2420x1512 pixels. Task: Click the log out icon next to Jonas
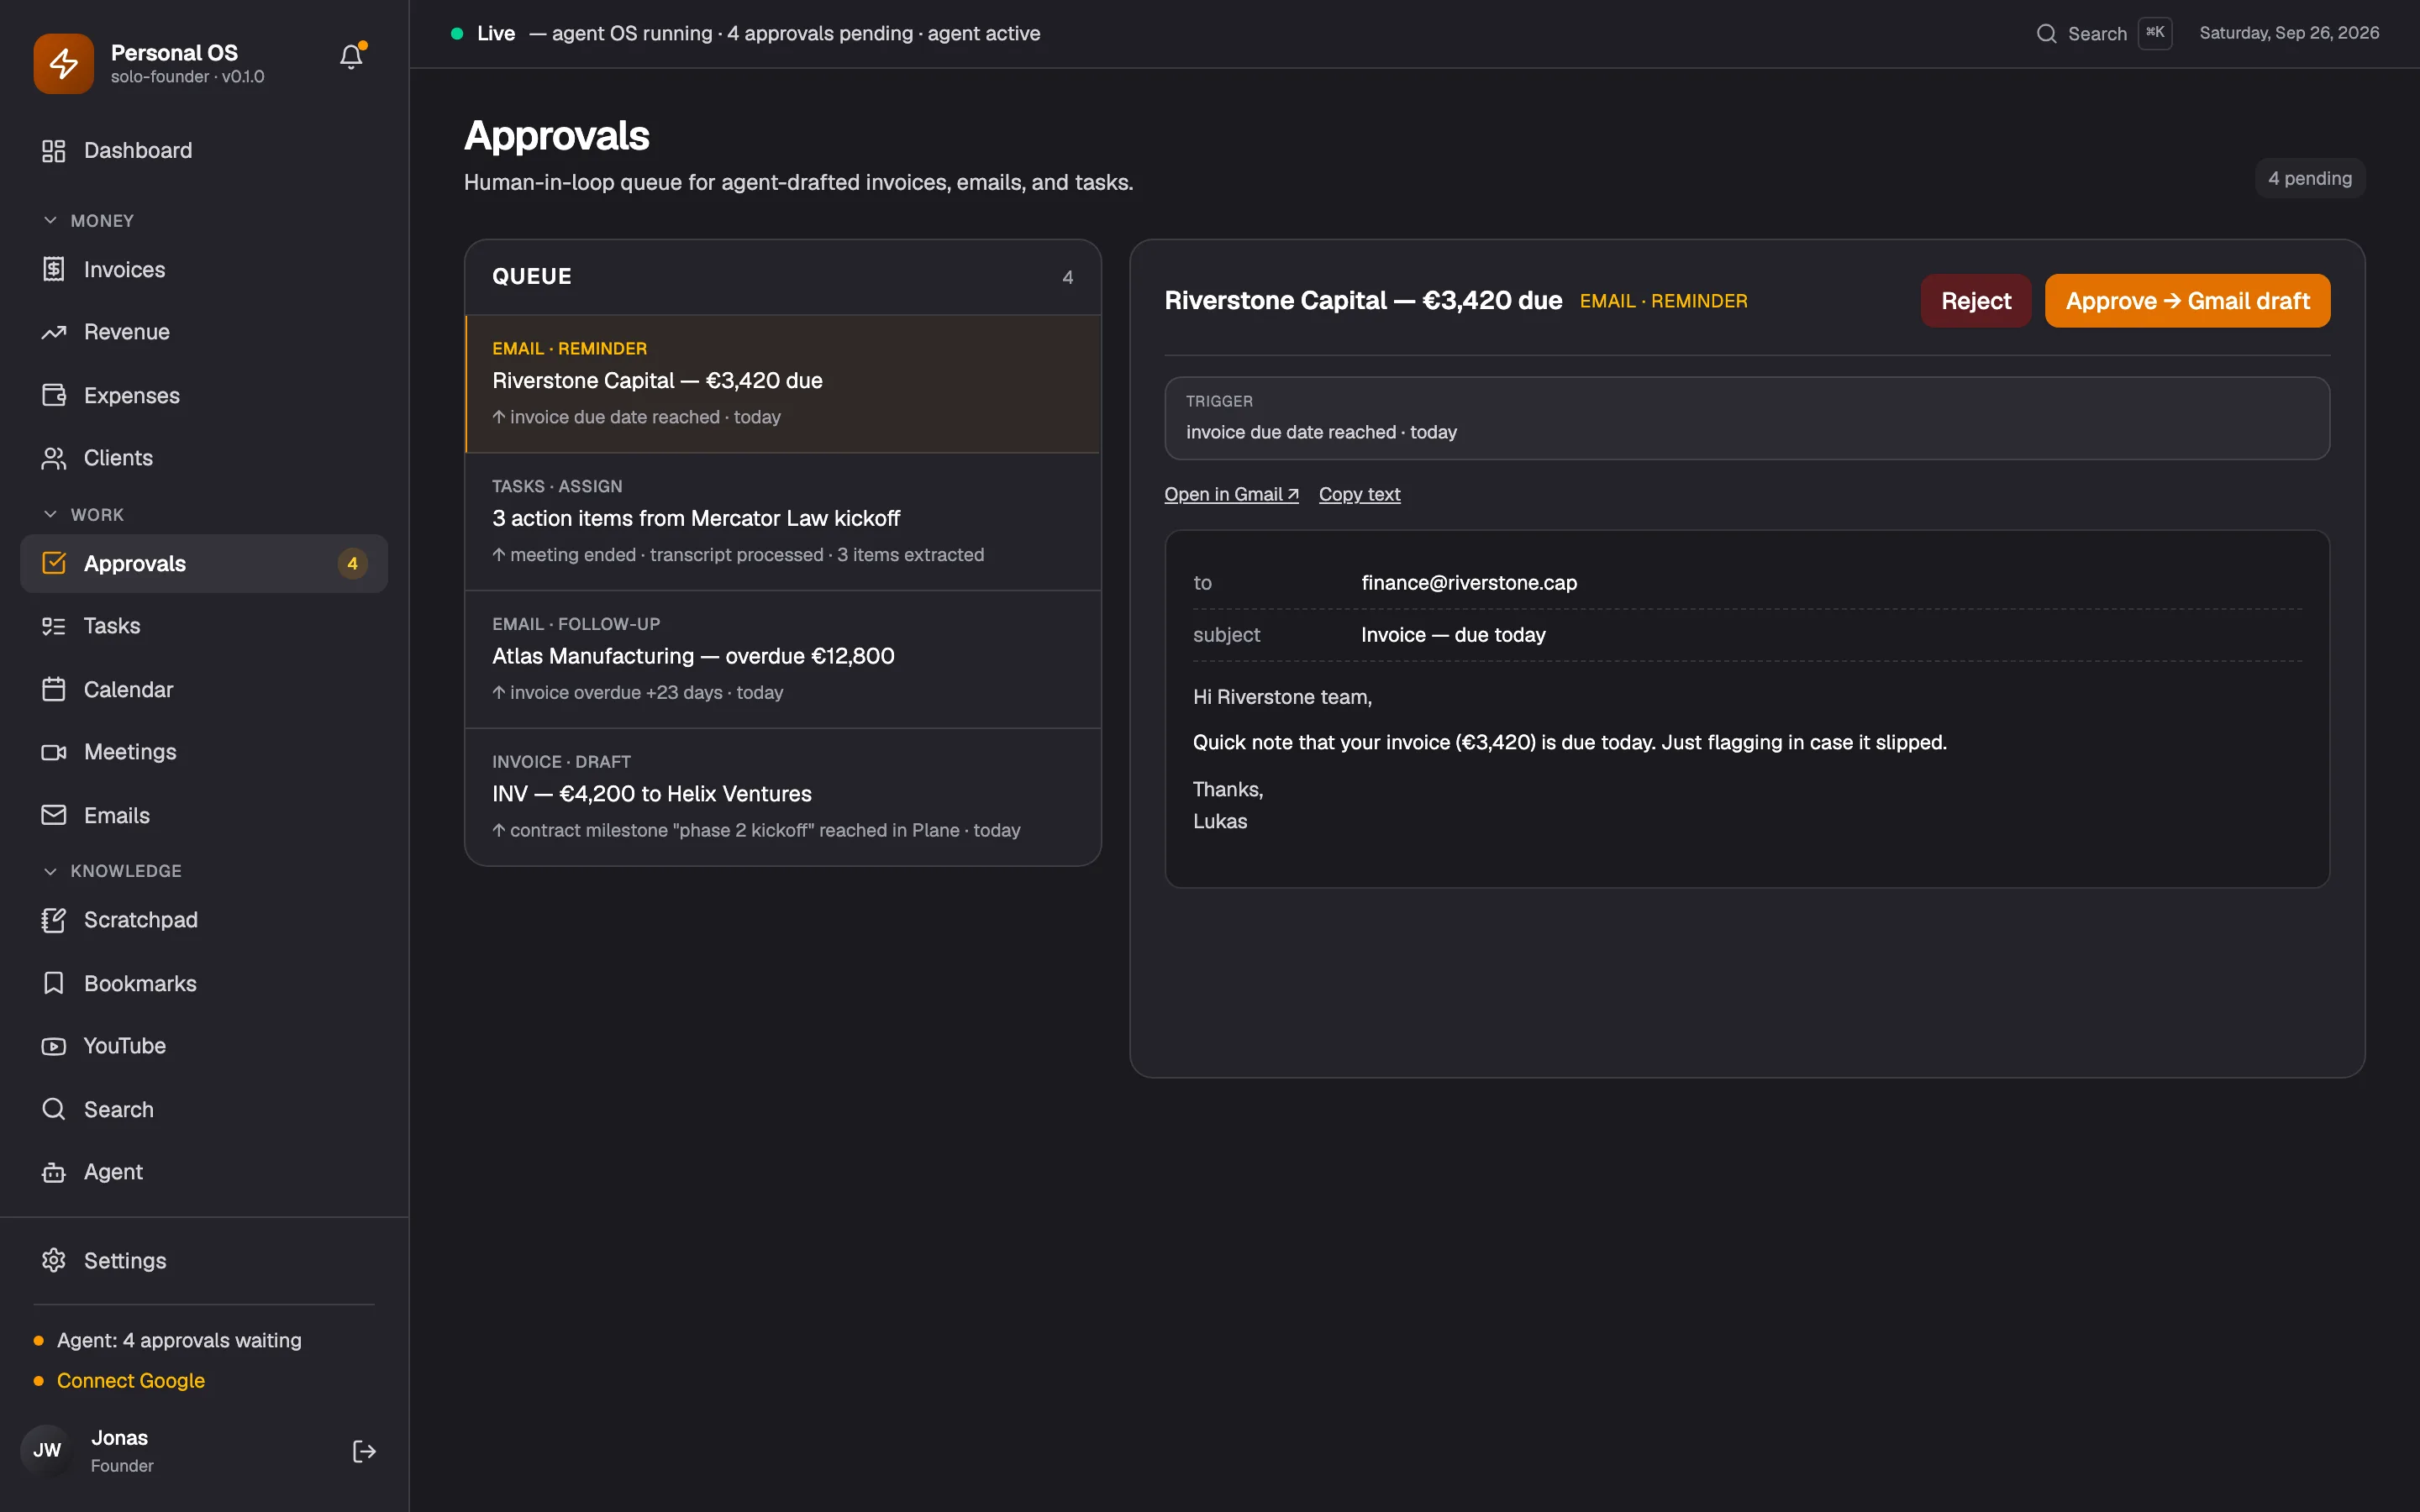364,1451
